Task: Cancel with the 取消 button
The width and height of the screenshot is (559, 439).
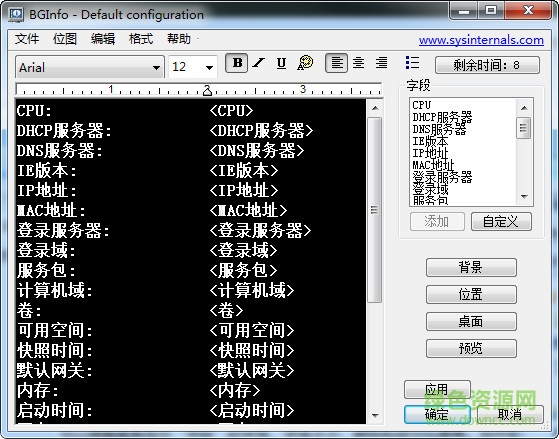Action: (x=510, y=414)
